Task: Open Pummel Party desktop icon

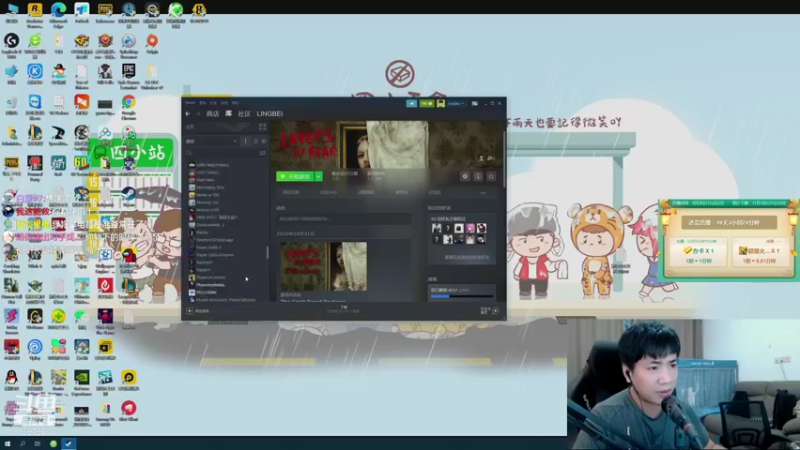Action: tap(35, 169)
